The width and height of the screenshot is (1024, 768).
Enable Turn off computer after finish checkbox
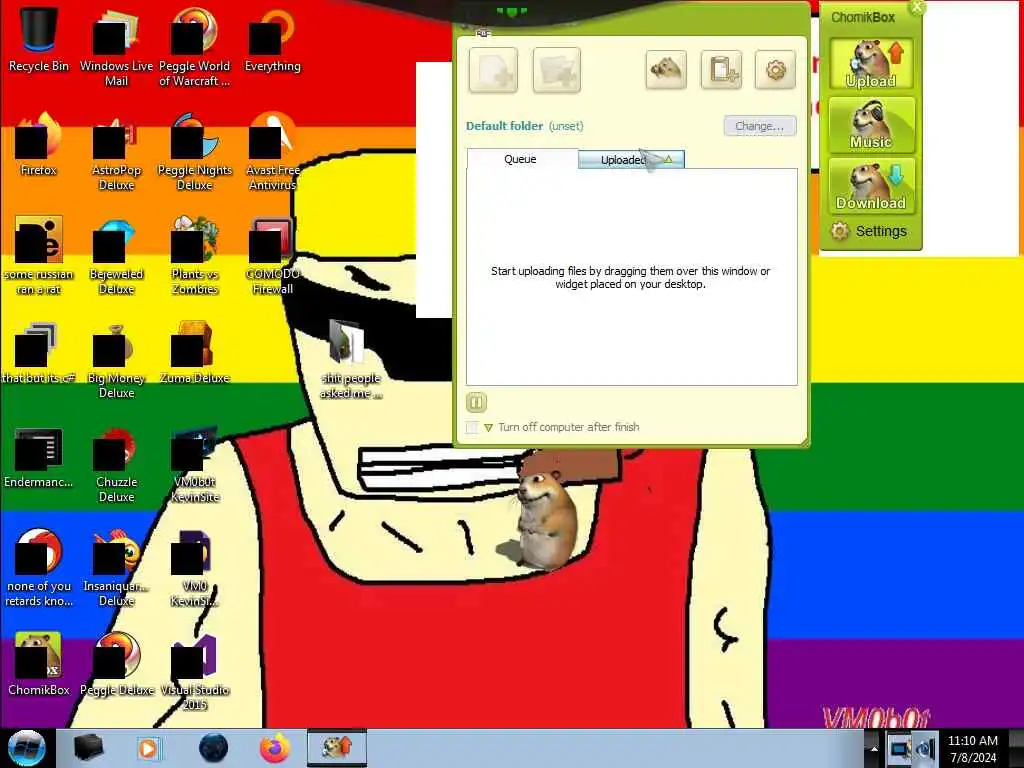[x=472, y=427]
